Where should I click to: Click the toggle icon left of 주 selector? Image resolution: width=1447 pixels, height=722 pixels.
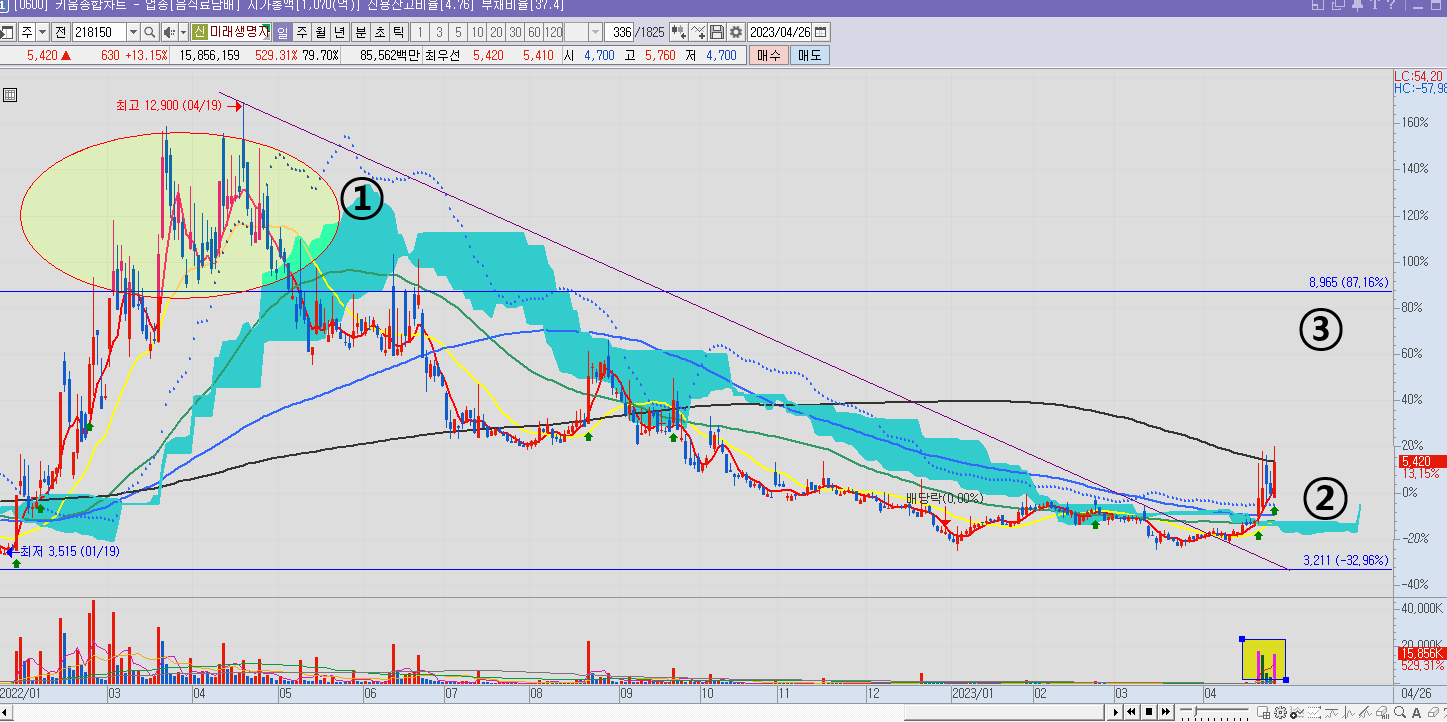(x=7, y=32)
